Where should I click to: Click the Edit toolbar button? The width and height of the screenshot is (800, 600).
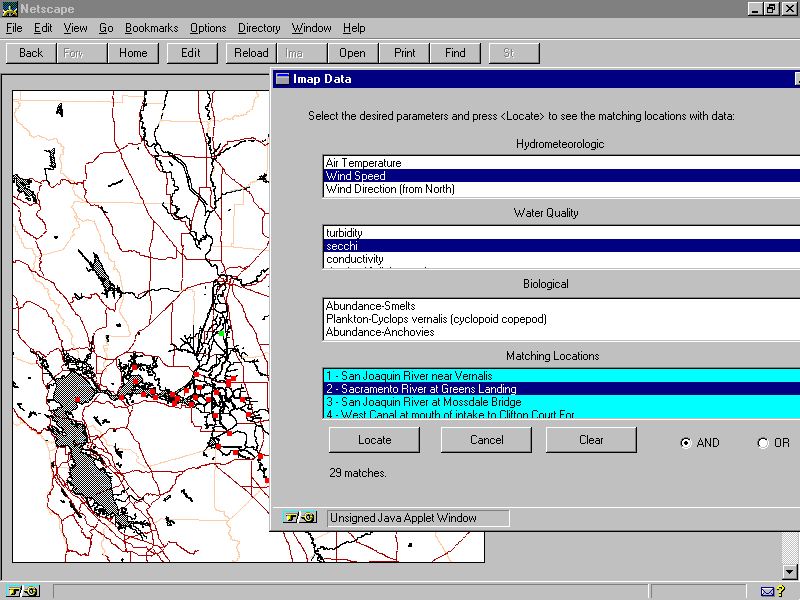pyautogui.click(x=191, y=53)
